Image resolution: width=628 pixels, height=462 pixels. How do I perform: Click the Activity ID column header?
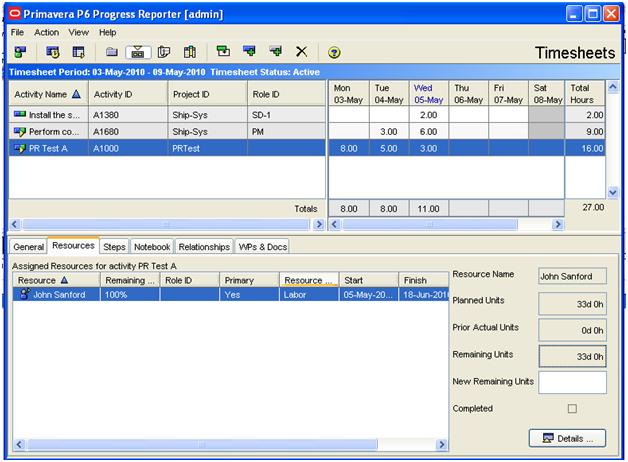[x=128, y=94]
